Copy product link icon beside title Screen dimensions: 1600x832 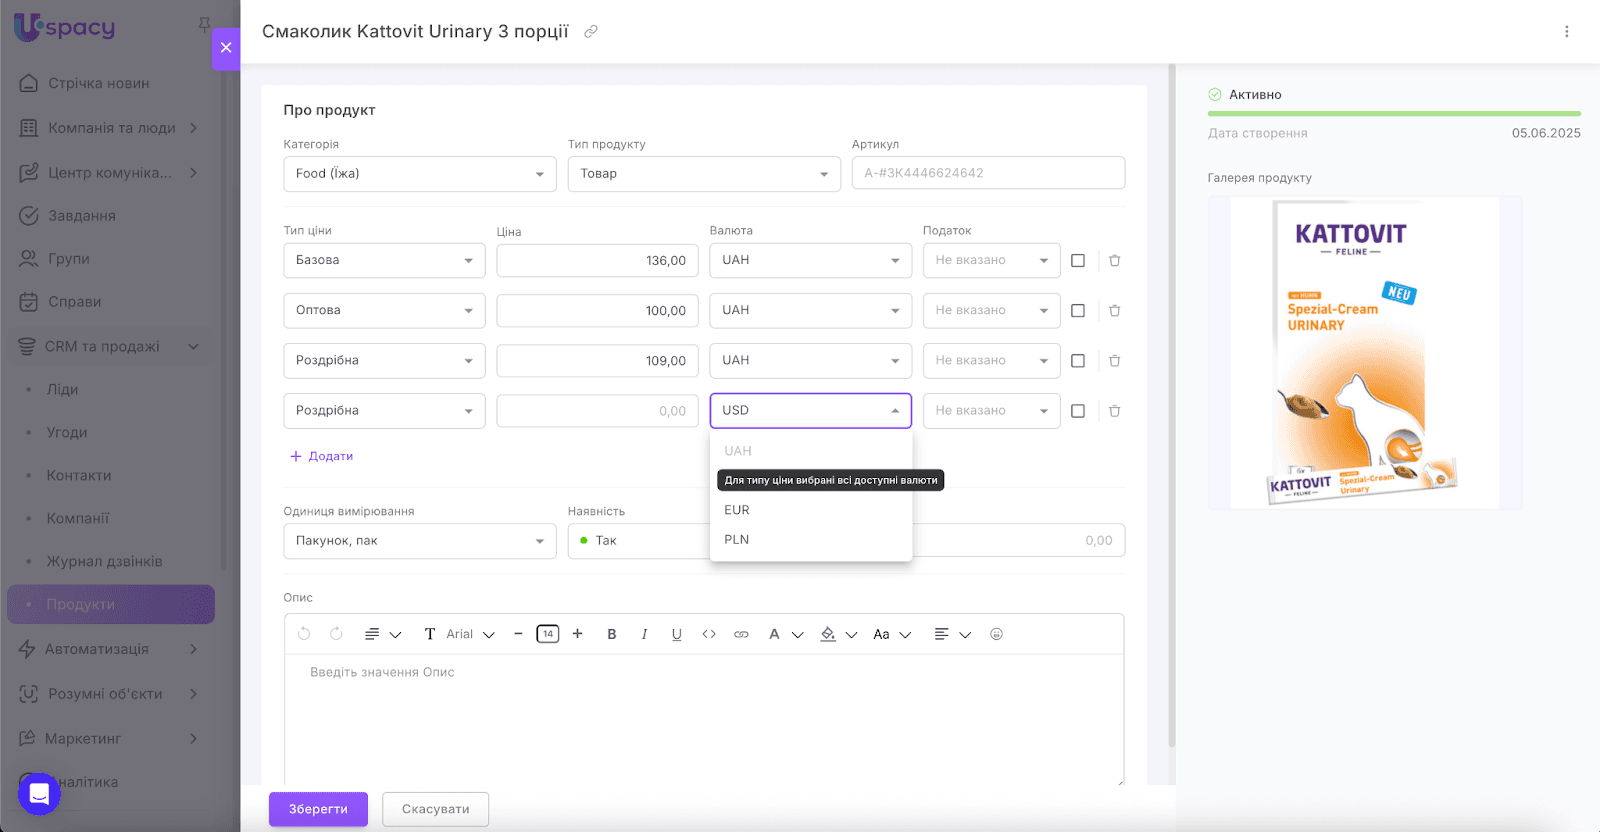(591, 32)
